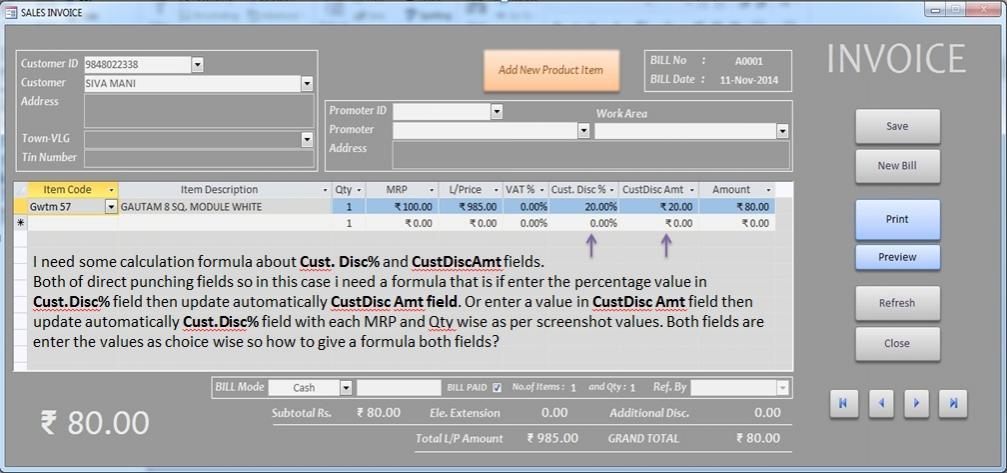Image resolution: width=1007 pixels, height=473 pixels.
Task: Click the ₹ 20.00 CustDisc Amt cell
Action: 659,207
